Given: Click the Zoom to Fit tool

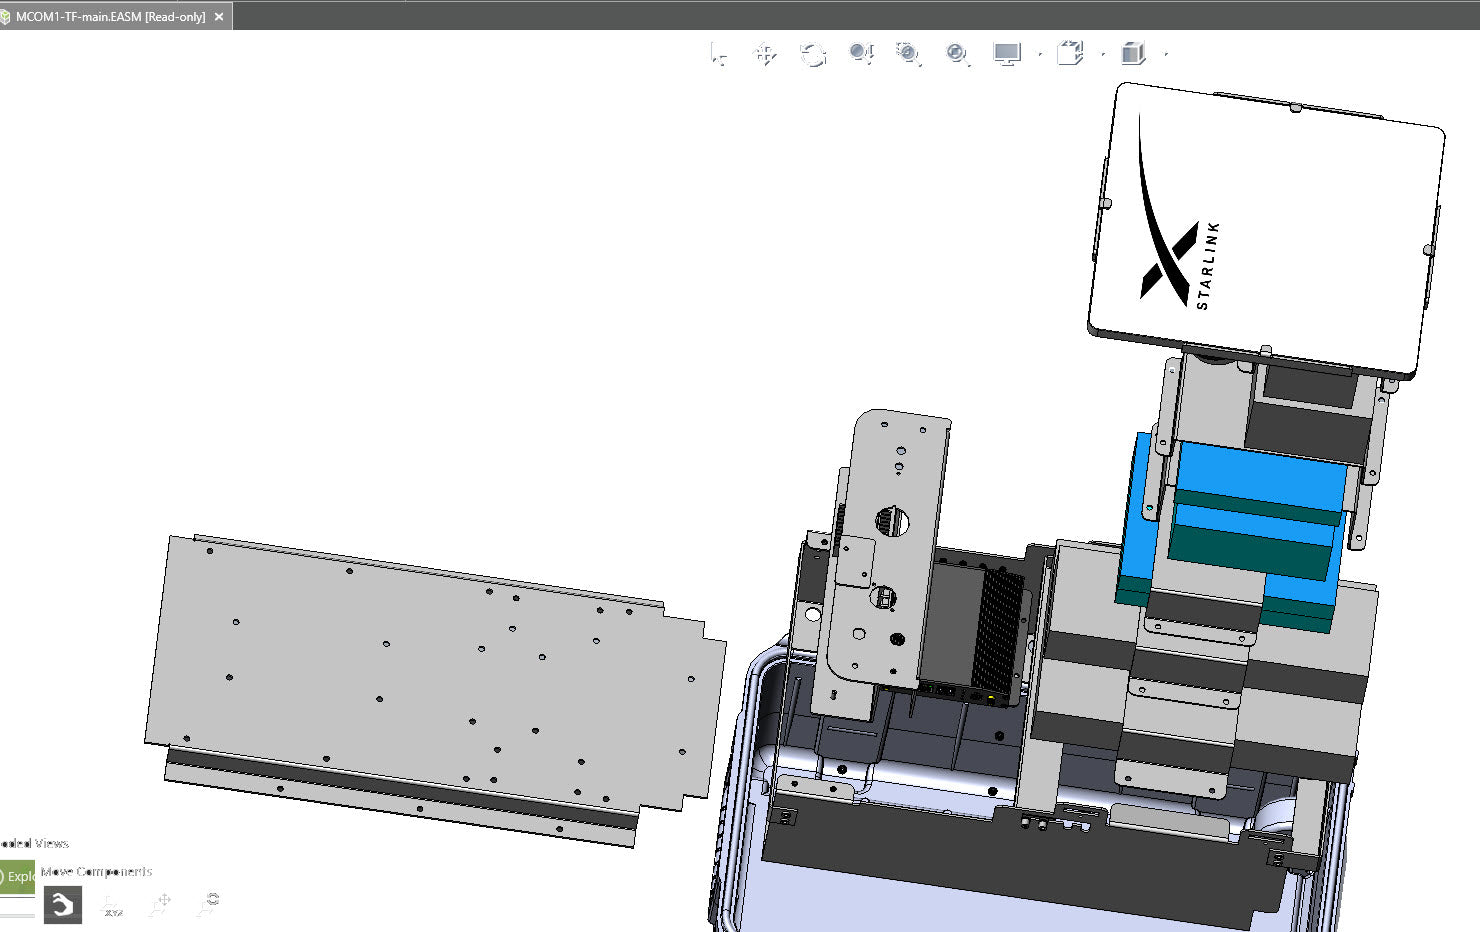Looking at the screenshot, I should [957, 54].
